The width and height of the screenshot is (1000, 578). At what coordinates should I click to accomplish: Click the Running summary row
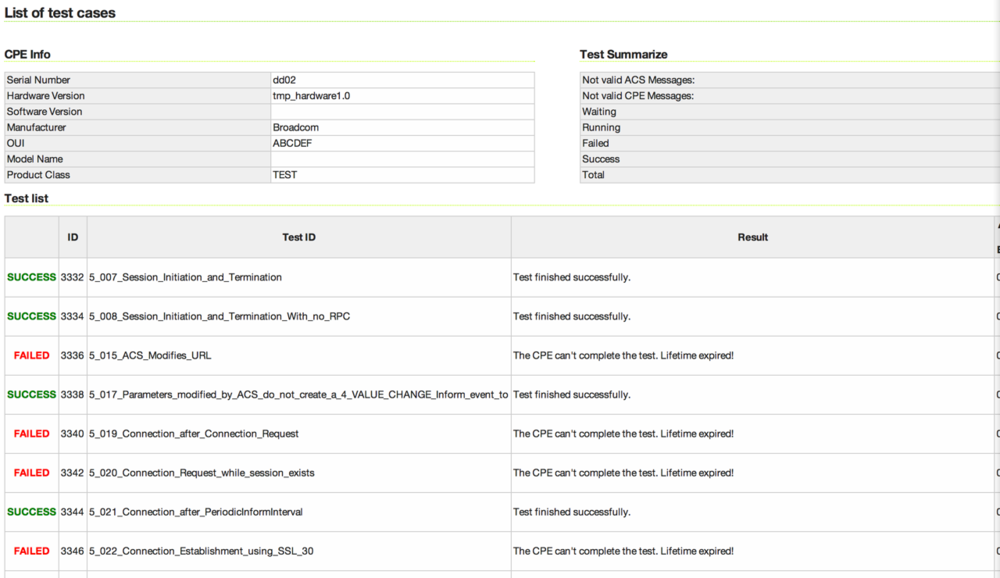(x=790, y=128)
